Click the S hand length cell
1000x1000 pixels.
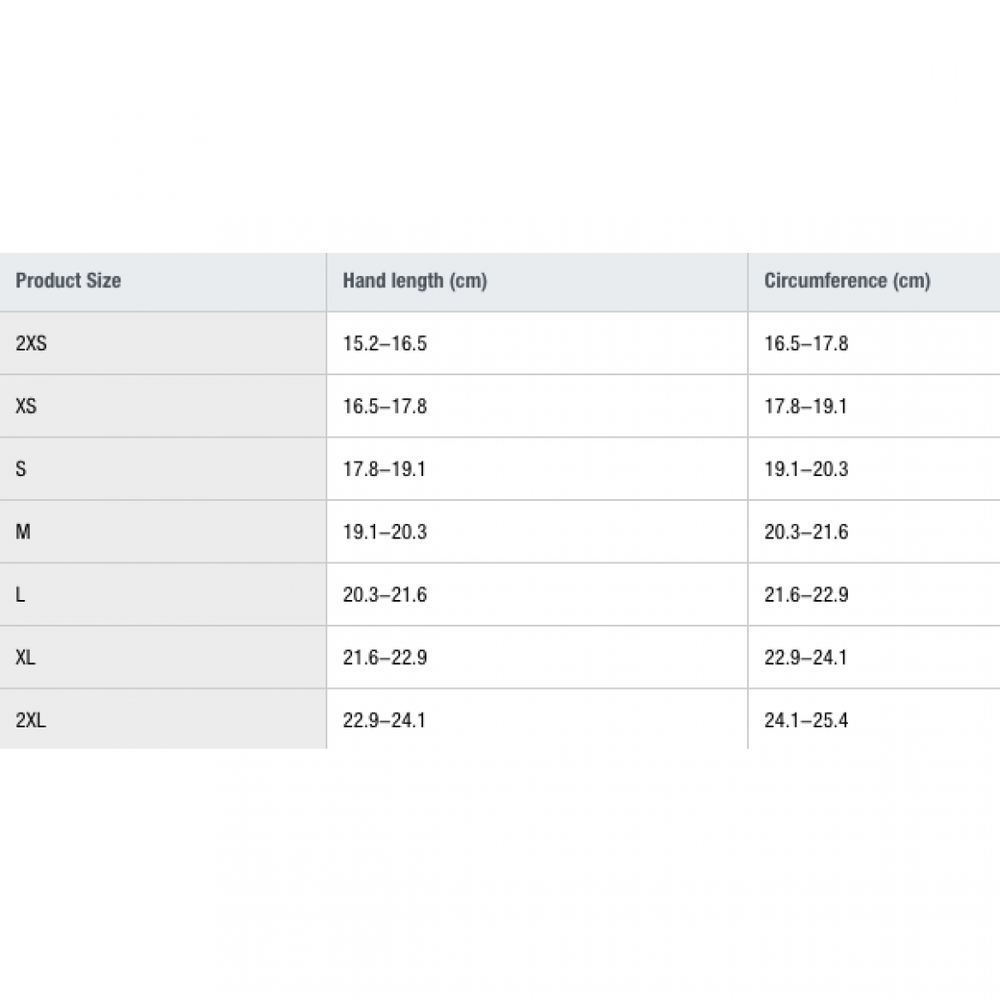click(x=384, y=469)
